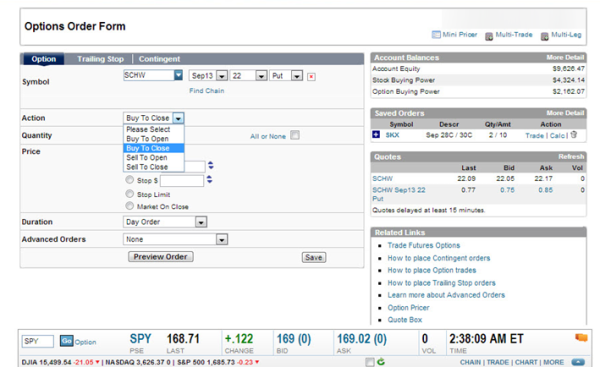
Task: Click the blue Go button beside SPY field
Action: click(x=66, y=341)
